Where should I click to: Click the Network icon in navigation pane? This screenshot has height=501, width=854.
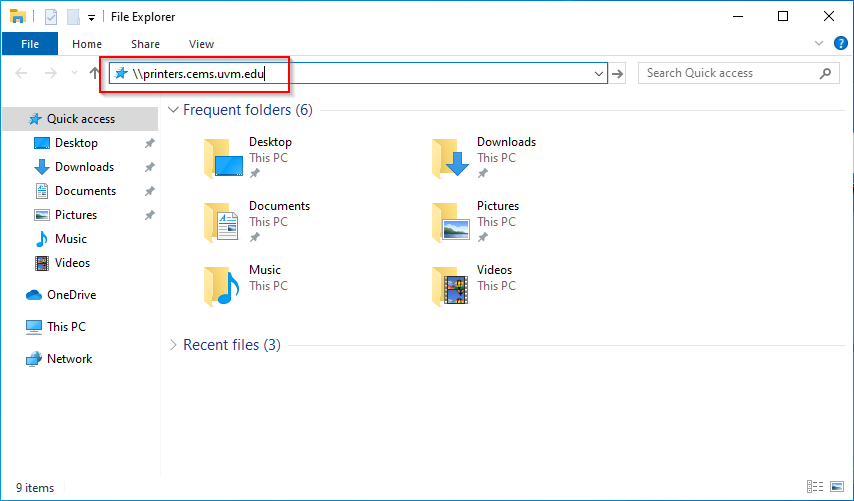(x=34, y=359)
